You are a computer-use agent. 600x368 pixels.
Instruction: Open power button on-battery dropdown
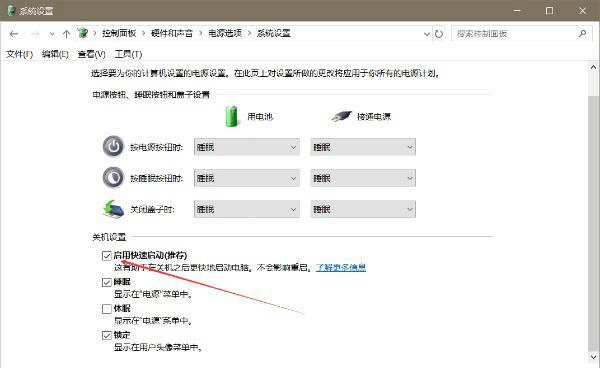pyautogui.click(x=247, y=147)
